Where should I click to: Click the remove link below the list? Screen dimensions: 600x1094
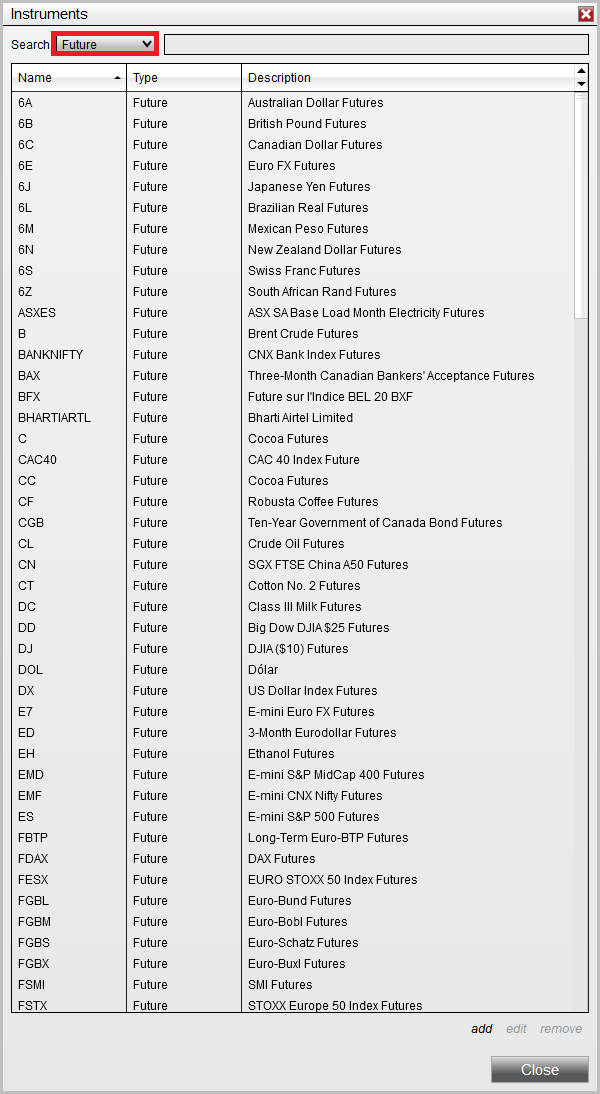point(561,1029)
